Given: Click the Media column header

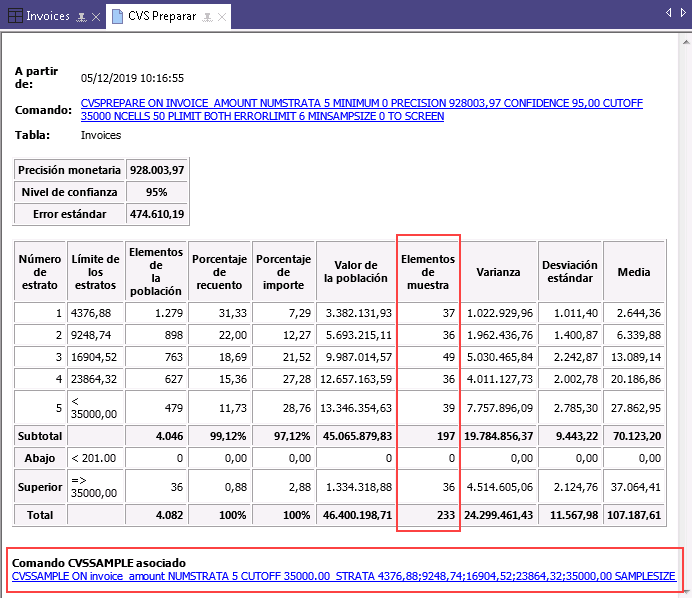Looking at the screenshot, I should [635, 271].
